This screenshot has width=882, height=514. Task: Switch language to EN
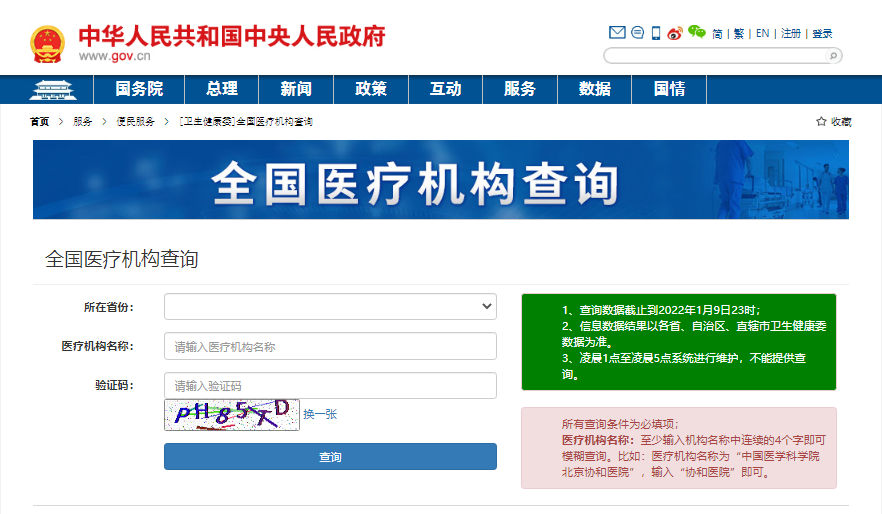coord(763,34)
